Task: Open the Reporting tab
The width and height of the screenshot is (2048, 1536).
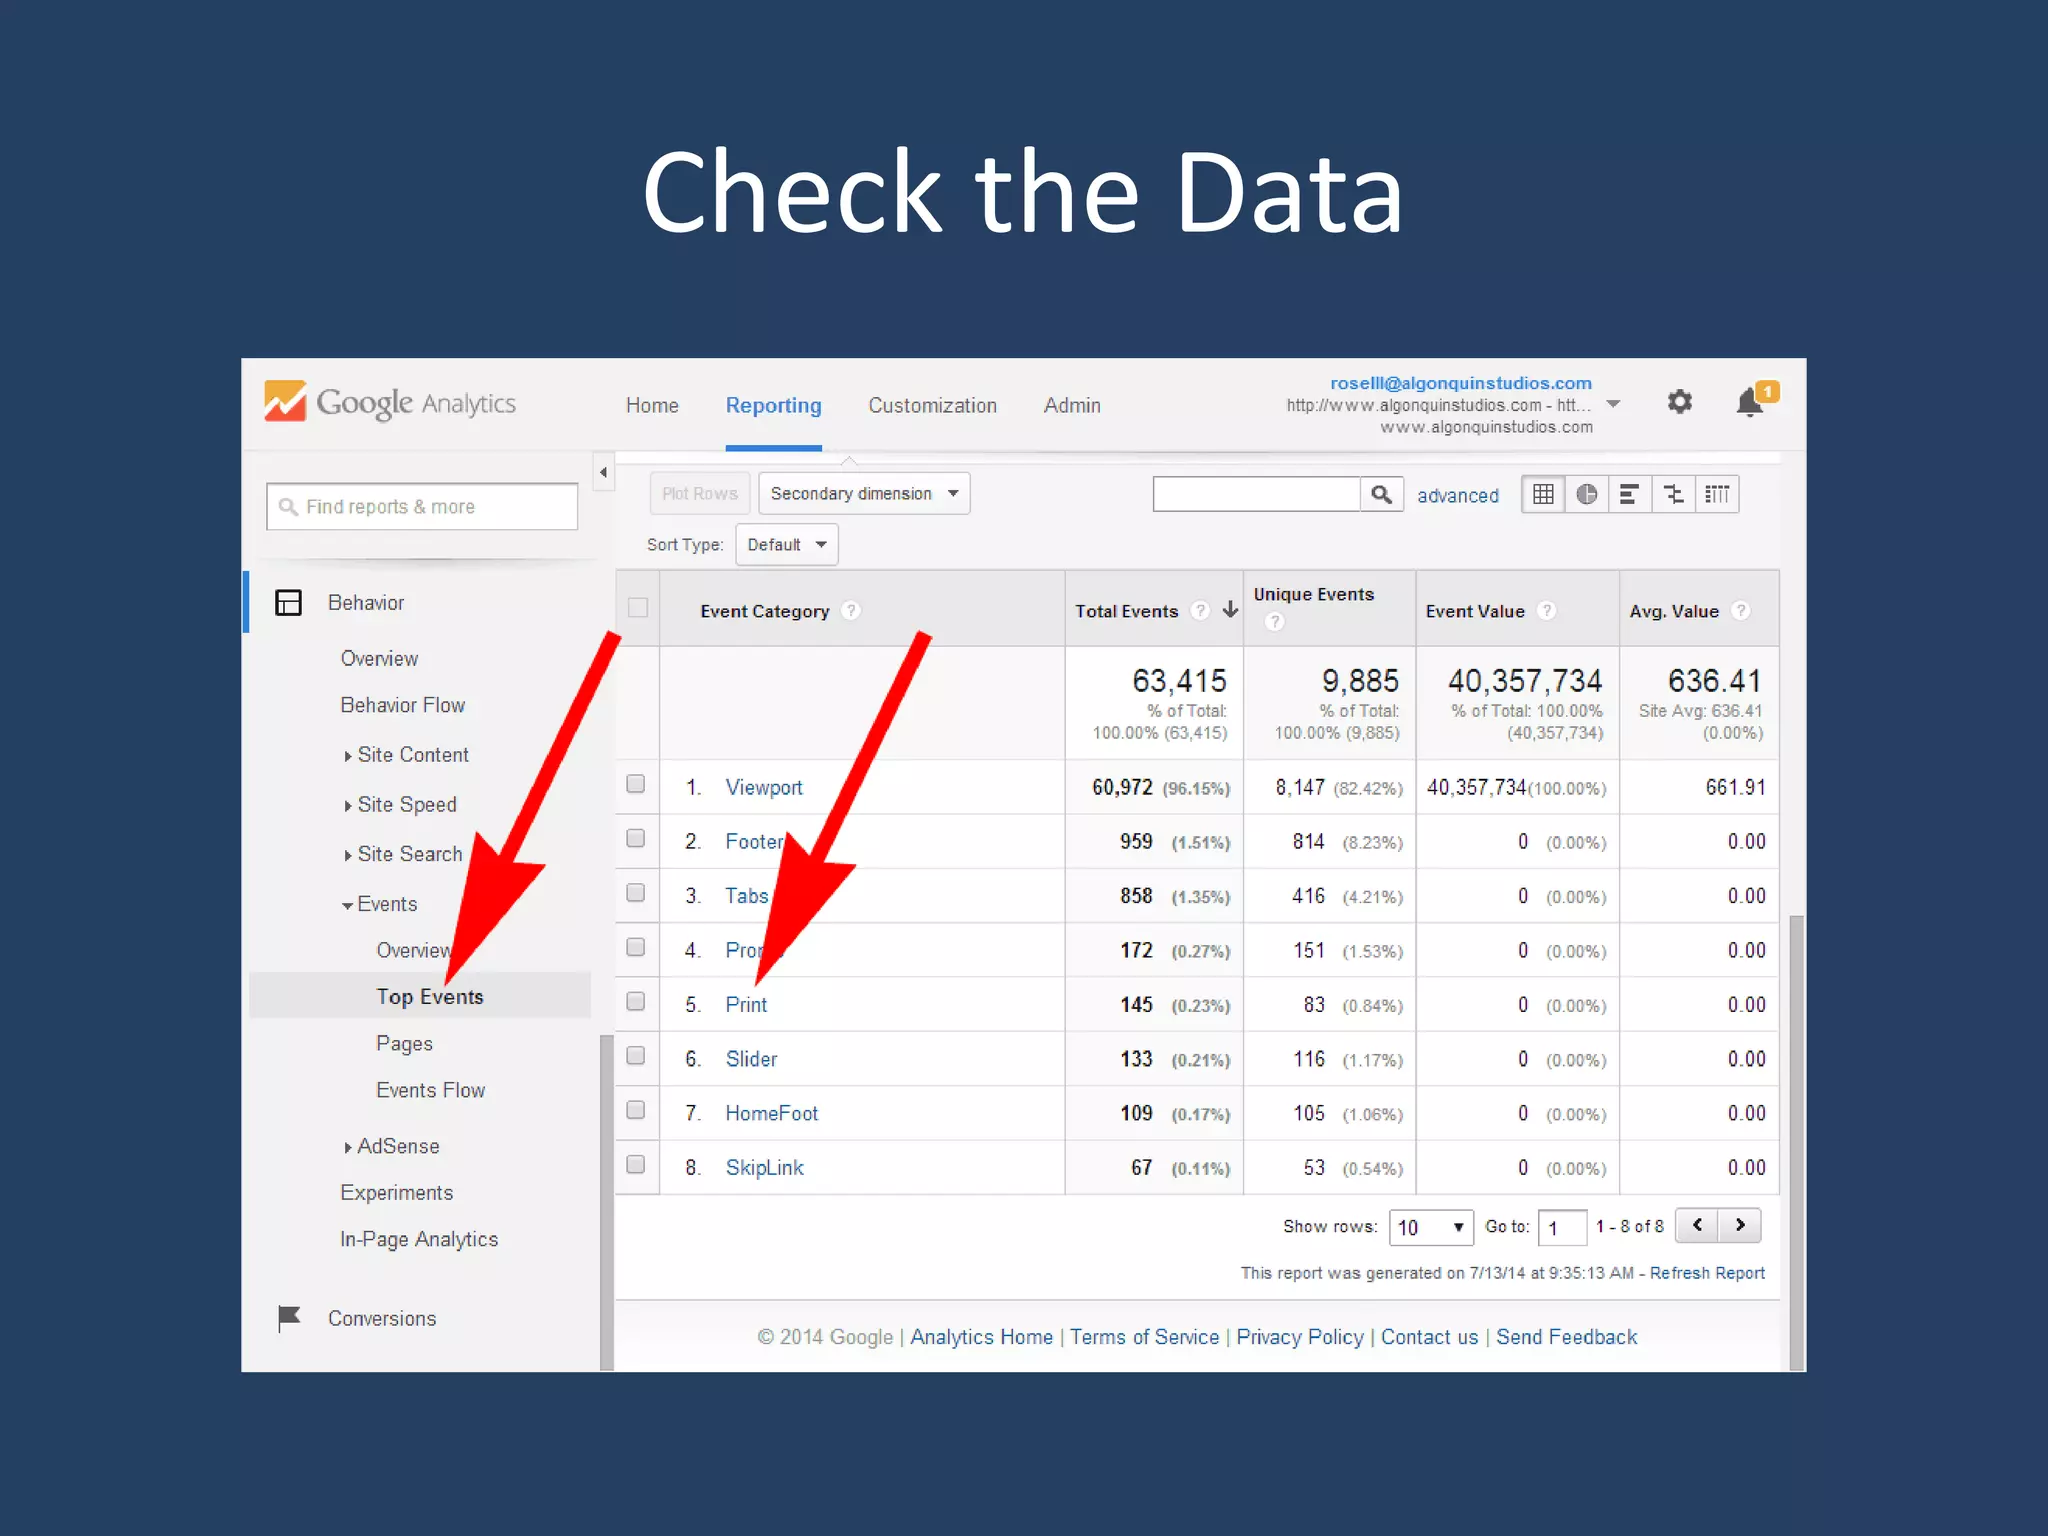Action: pos(774,405)
